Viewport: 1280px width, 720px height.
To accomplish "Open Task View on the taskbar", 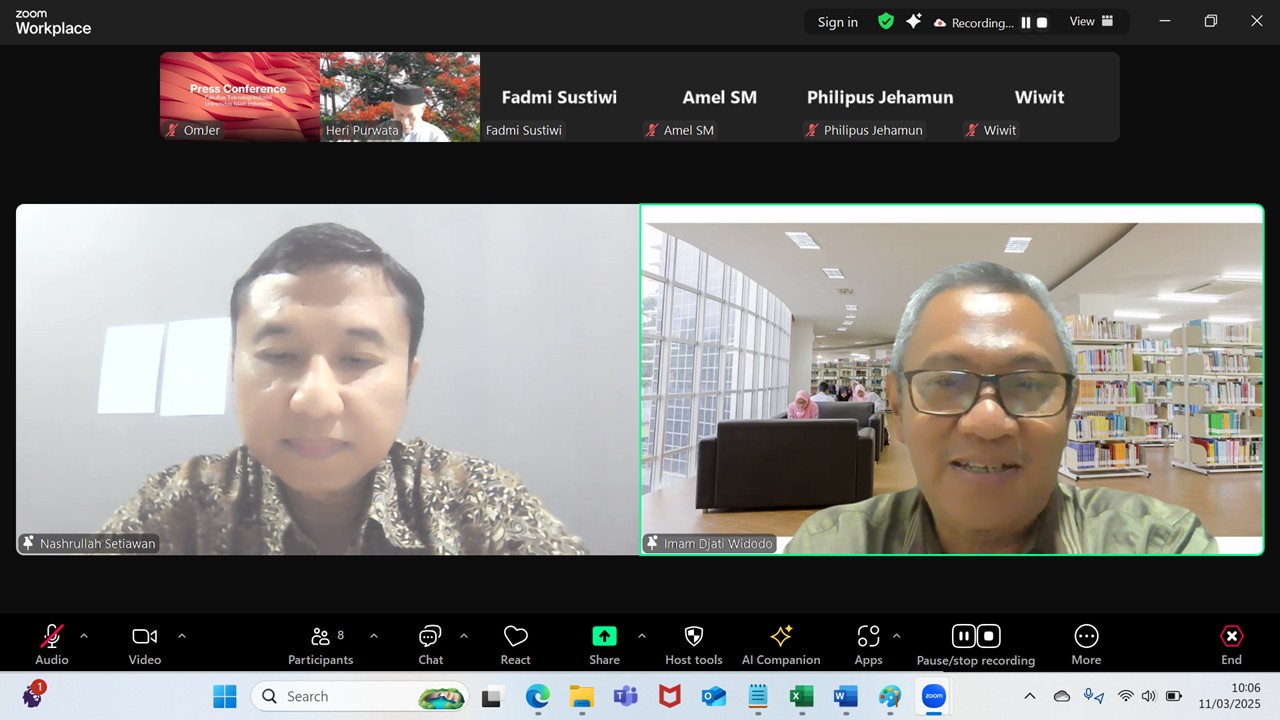I will pos(492,696).
